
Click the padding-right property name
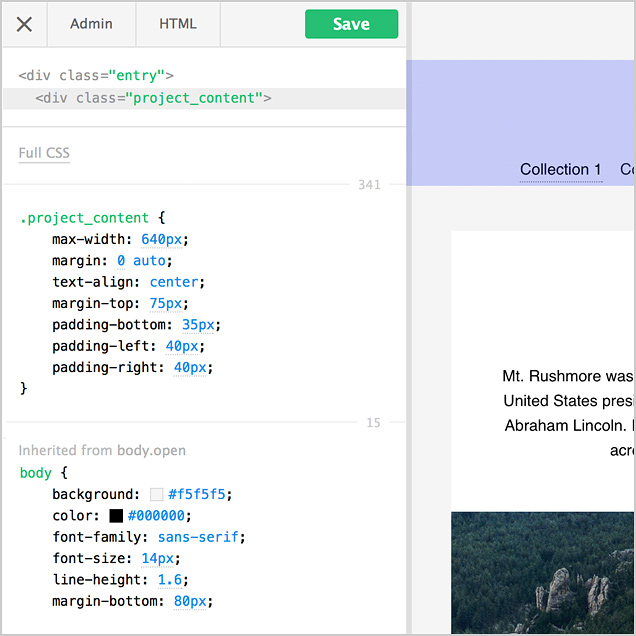point(105,367)
